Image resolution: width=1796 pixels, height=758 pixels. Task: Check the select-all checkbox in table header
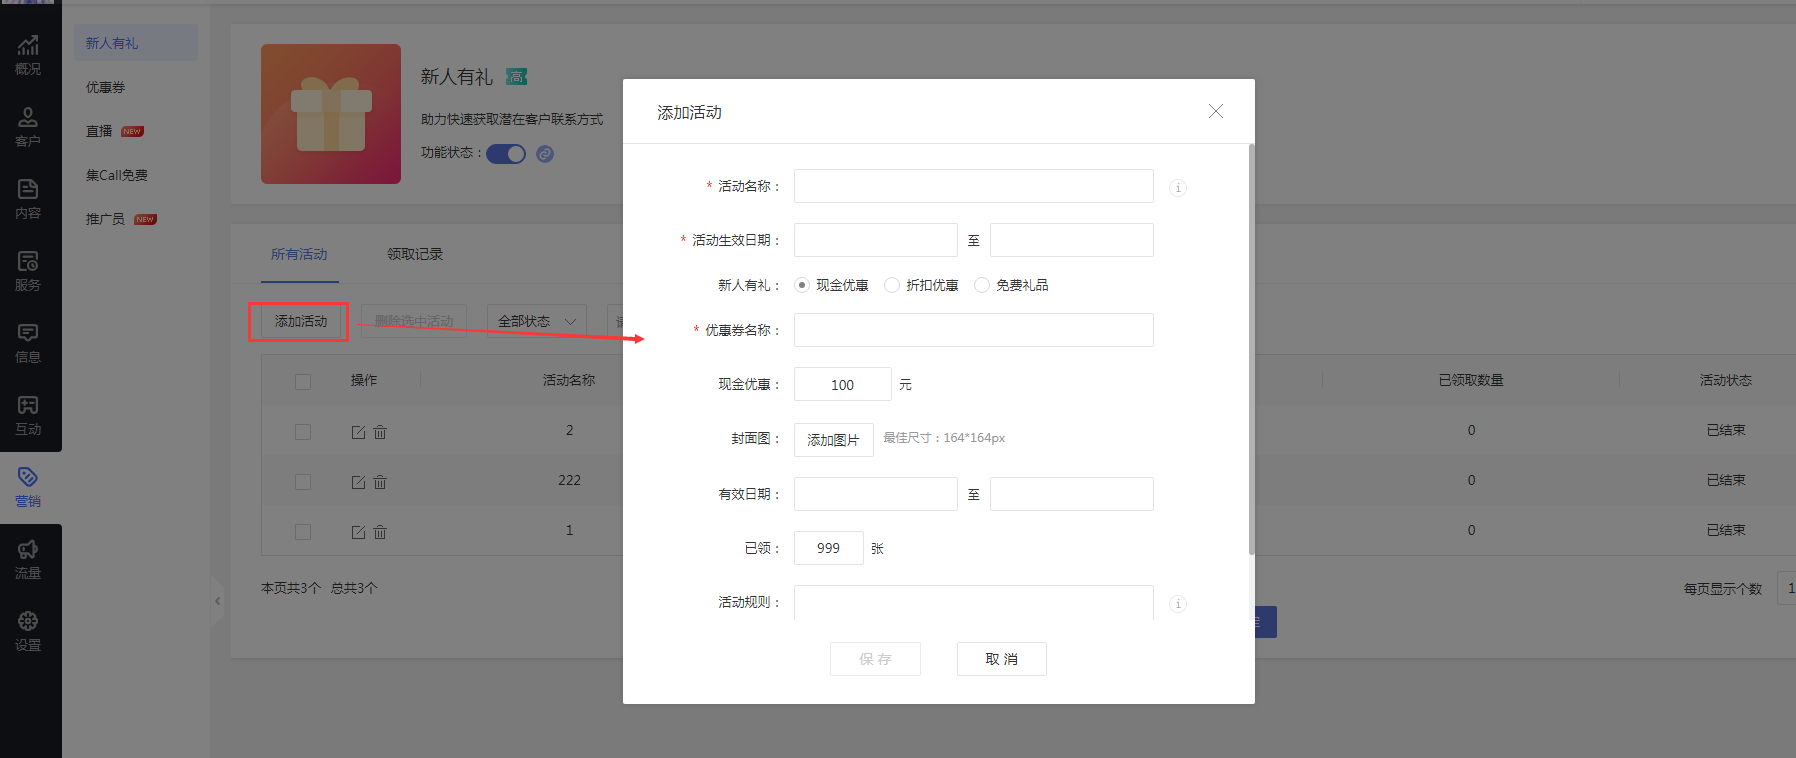pos(303,382)
